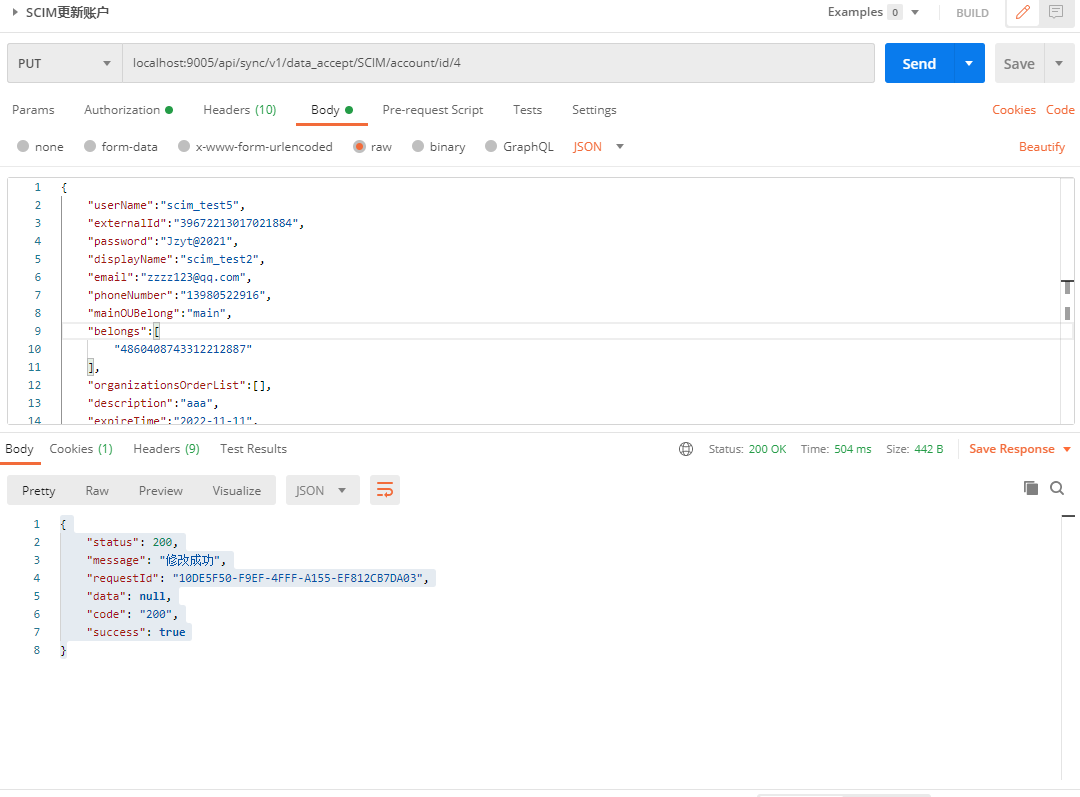Screen dimensions: 1080x797
Task: Expand the SCIM更新账户 request title
Action: tap(15, 13)
